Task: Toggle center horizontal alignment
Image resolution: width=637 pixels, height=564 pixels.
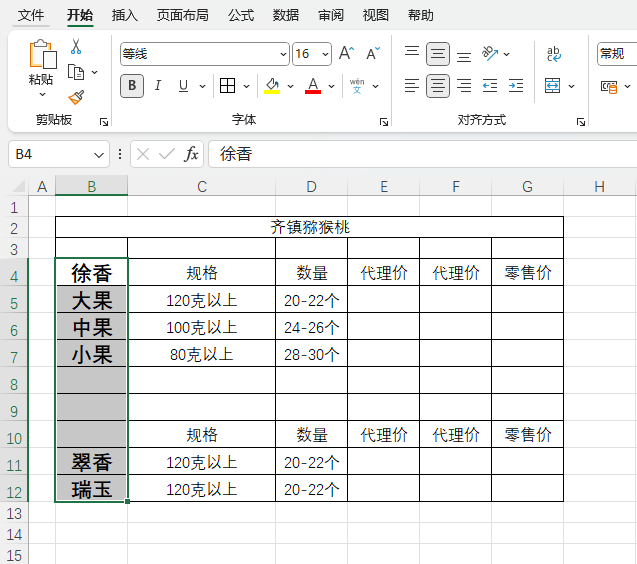Action: tap(438, 86)
